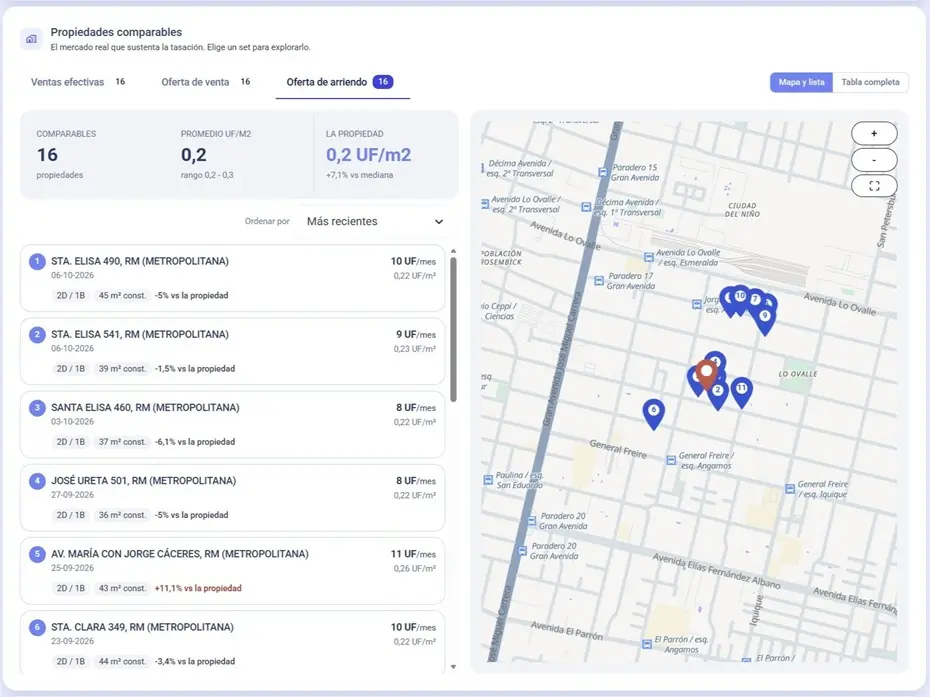The height and width of the screenshot is (697, 930).
Task: Click the Avenida Lo Ovalle esq. Esmeralda bus stop icon
Action: tap(648, 257)
